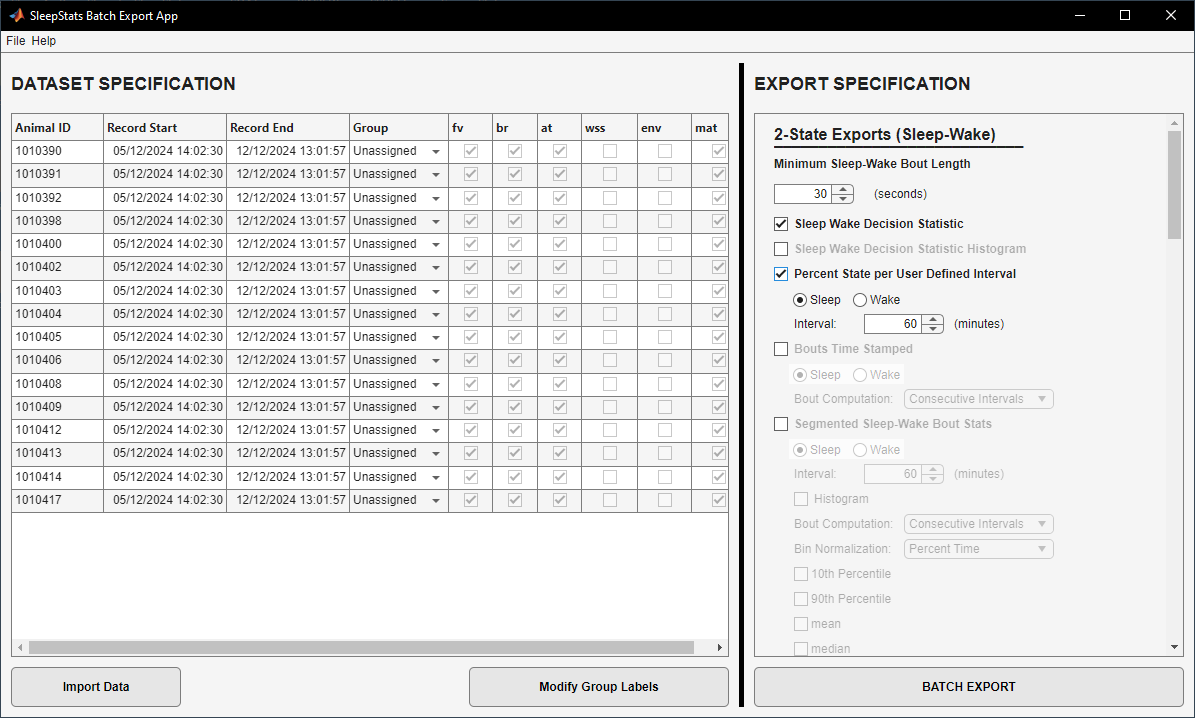
Task: Click Record Start cell for animal 1010417
Action: 165,500
